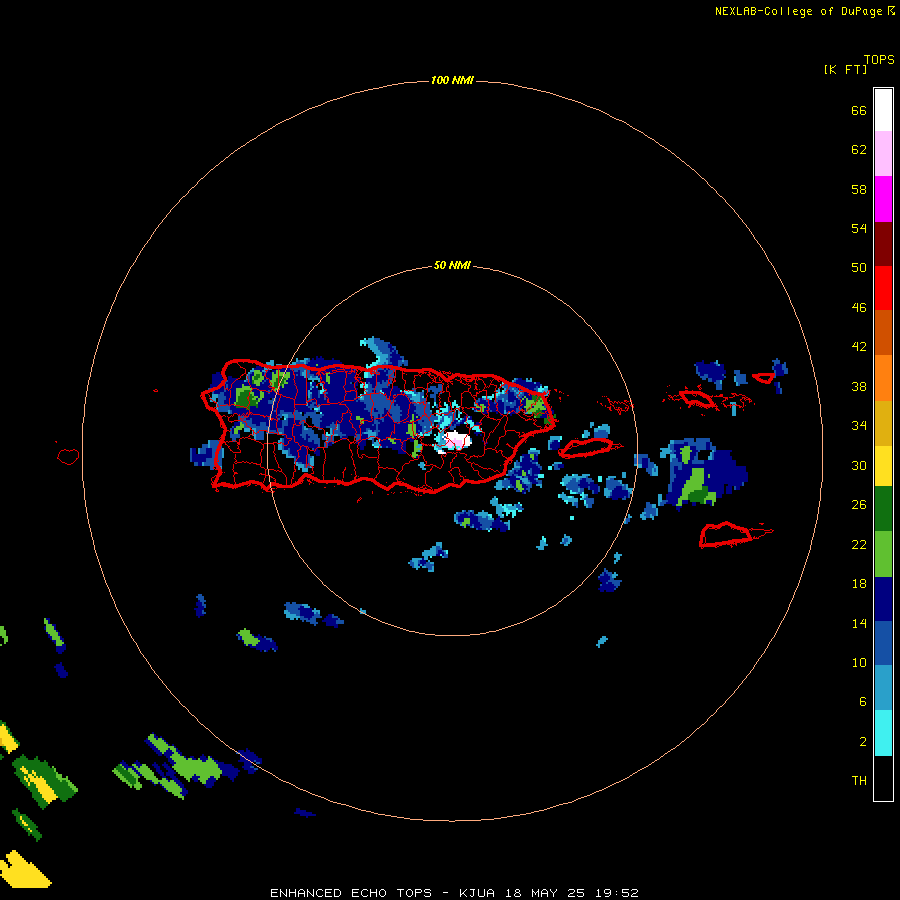Click the legend value '30'
The image size is (900, 900).
click(859, 465)
